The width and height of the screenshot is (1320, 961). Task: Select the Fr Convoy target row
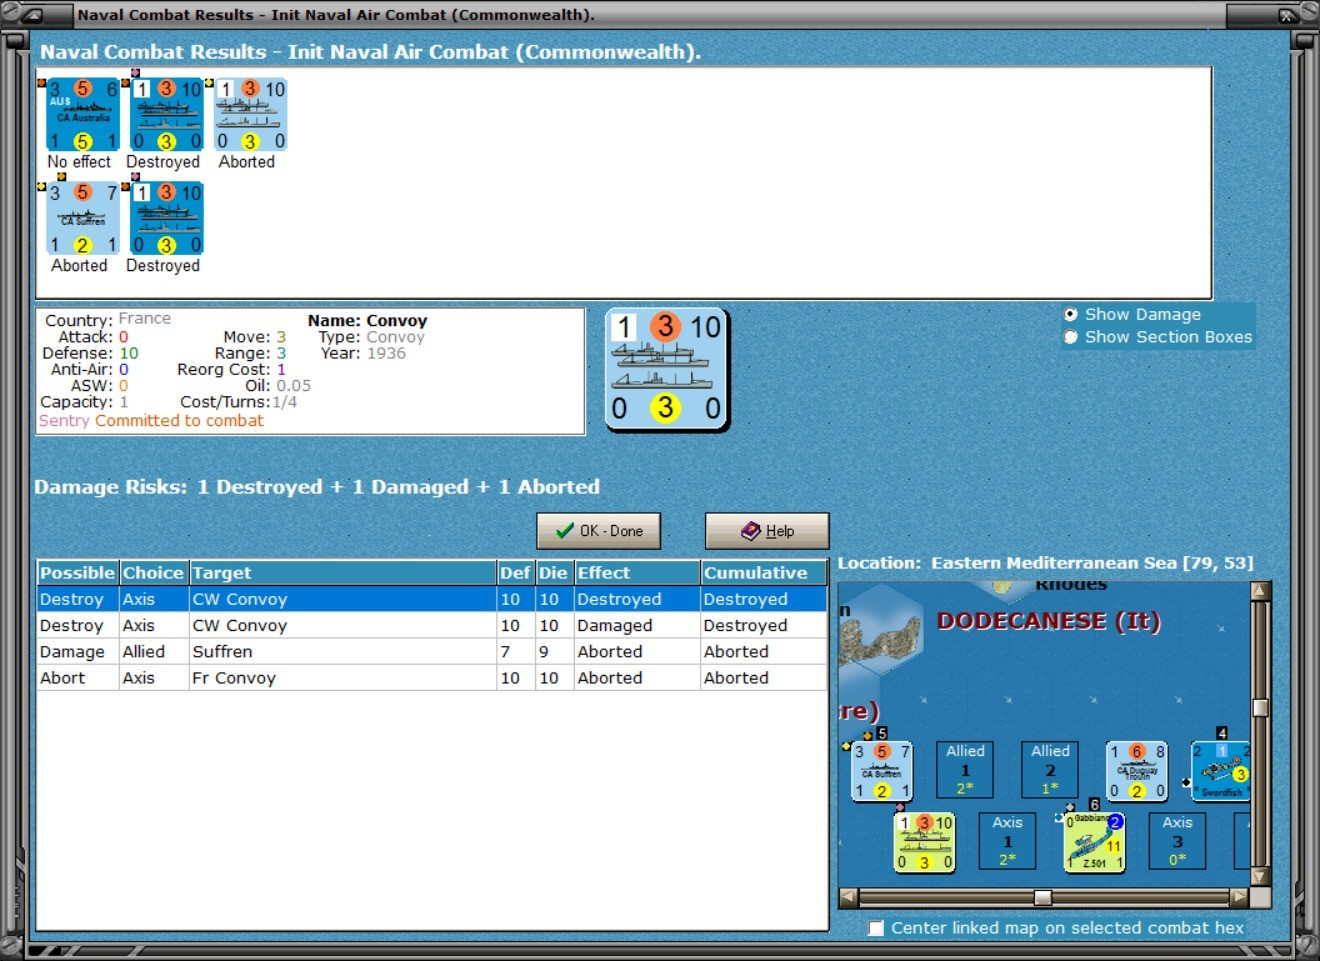point(432,677)
